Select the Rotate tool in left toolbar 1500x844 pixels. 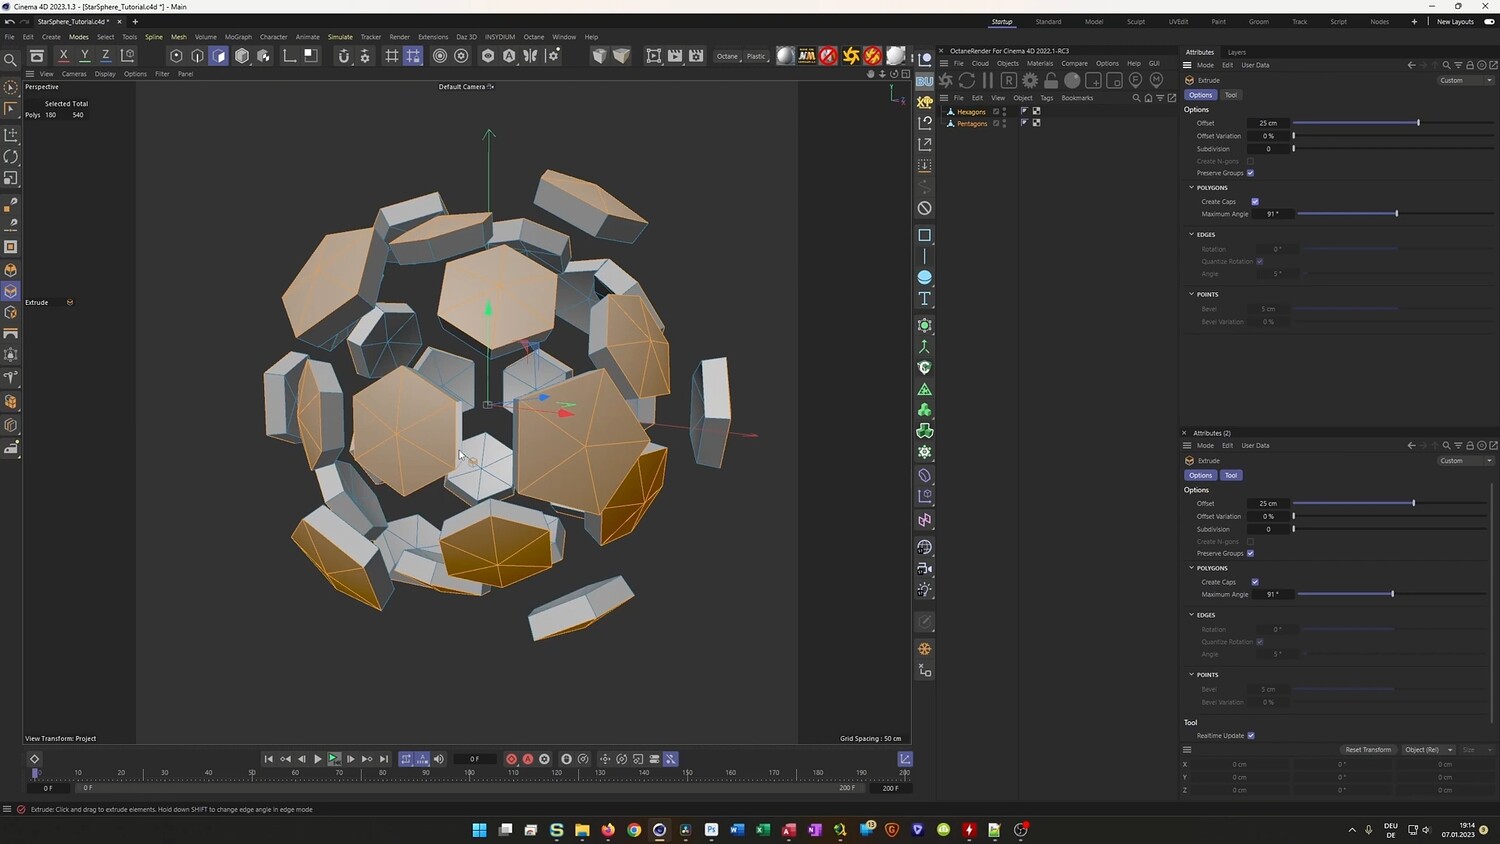tap(11, 156)
